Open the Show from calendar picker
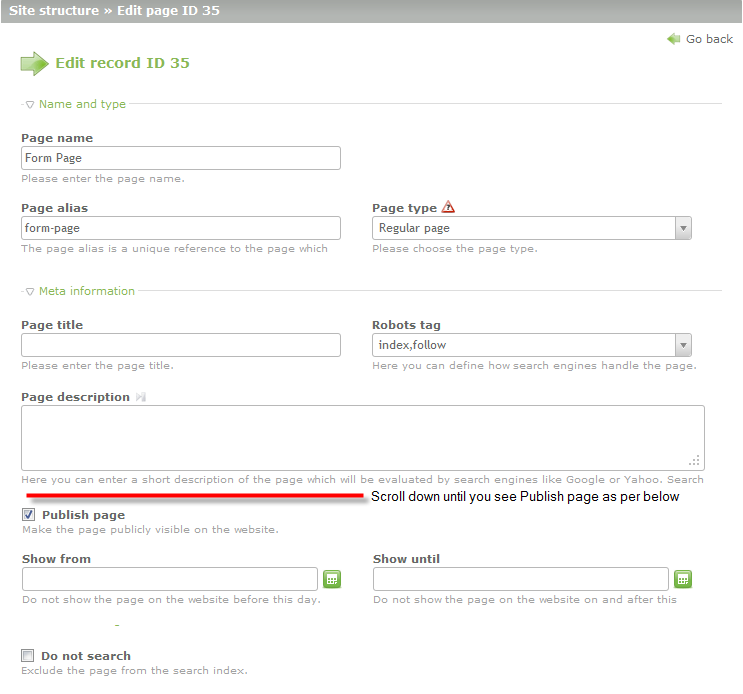Viewport: 743px width, 694px height. 332,579
